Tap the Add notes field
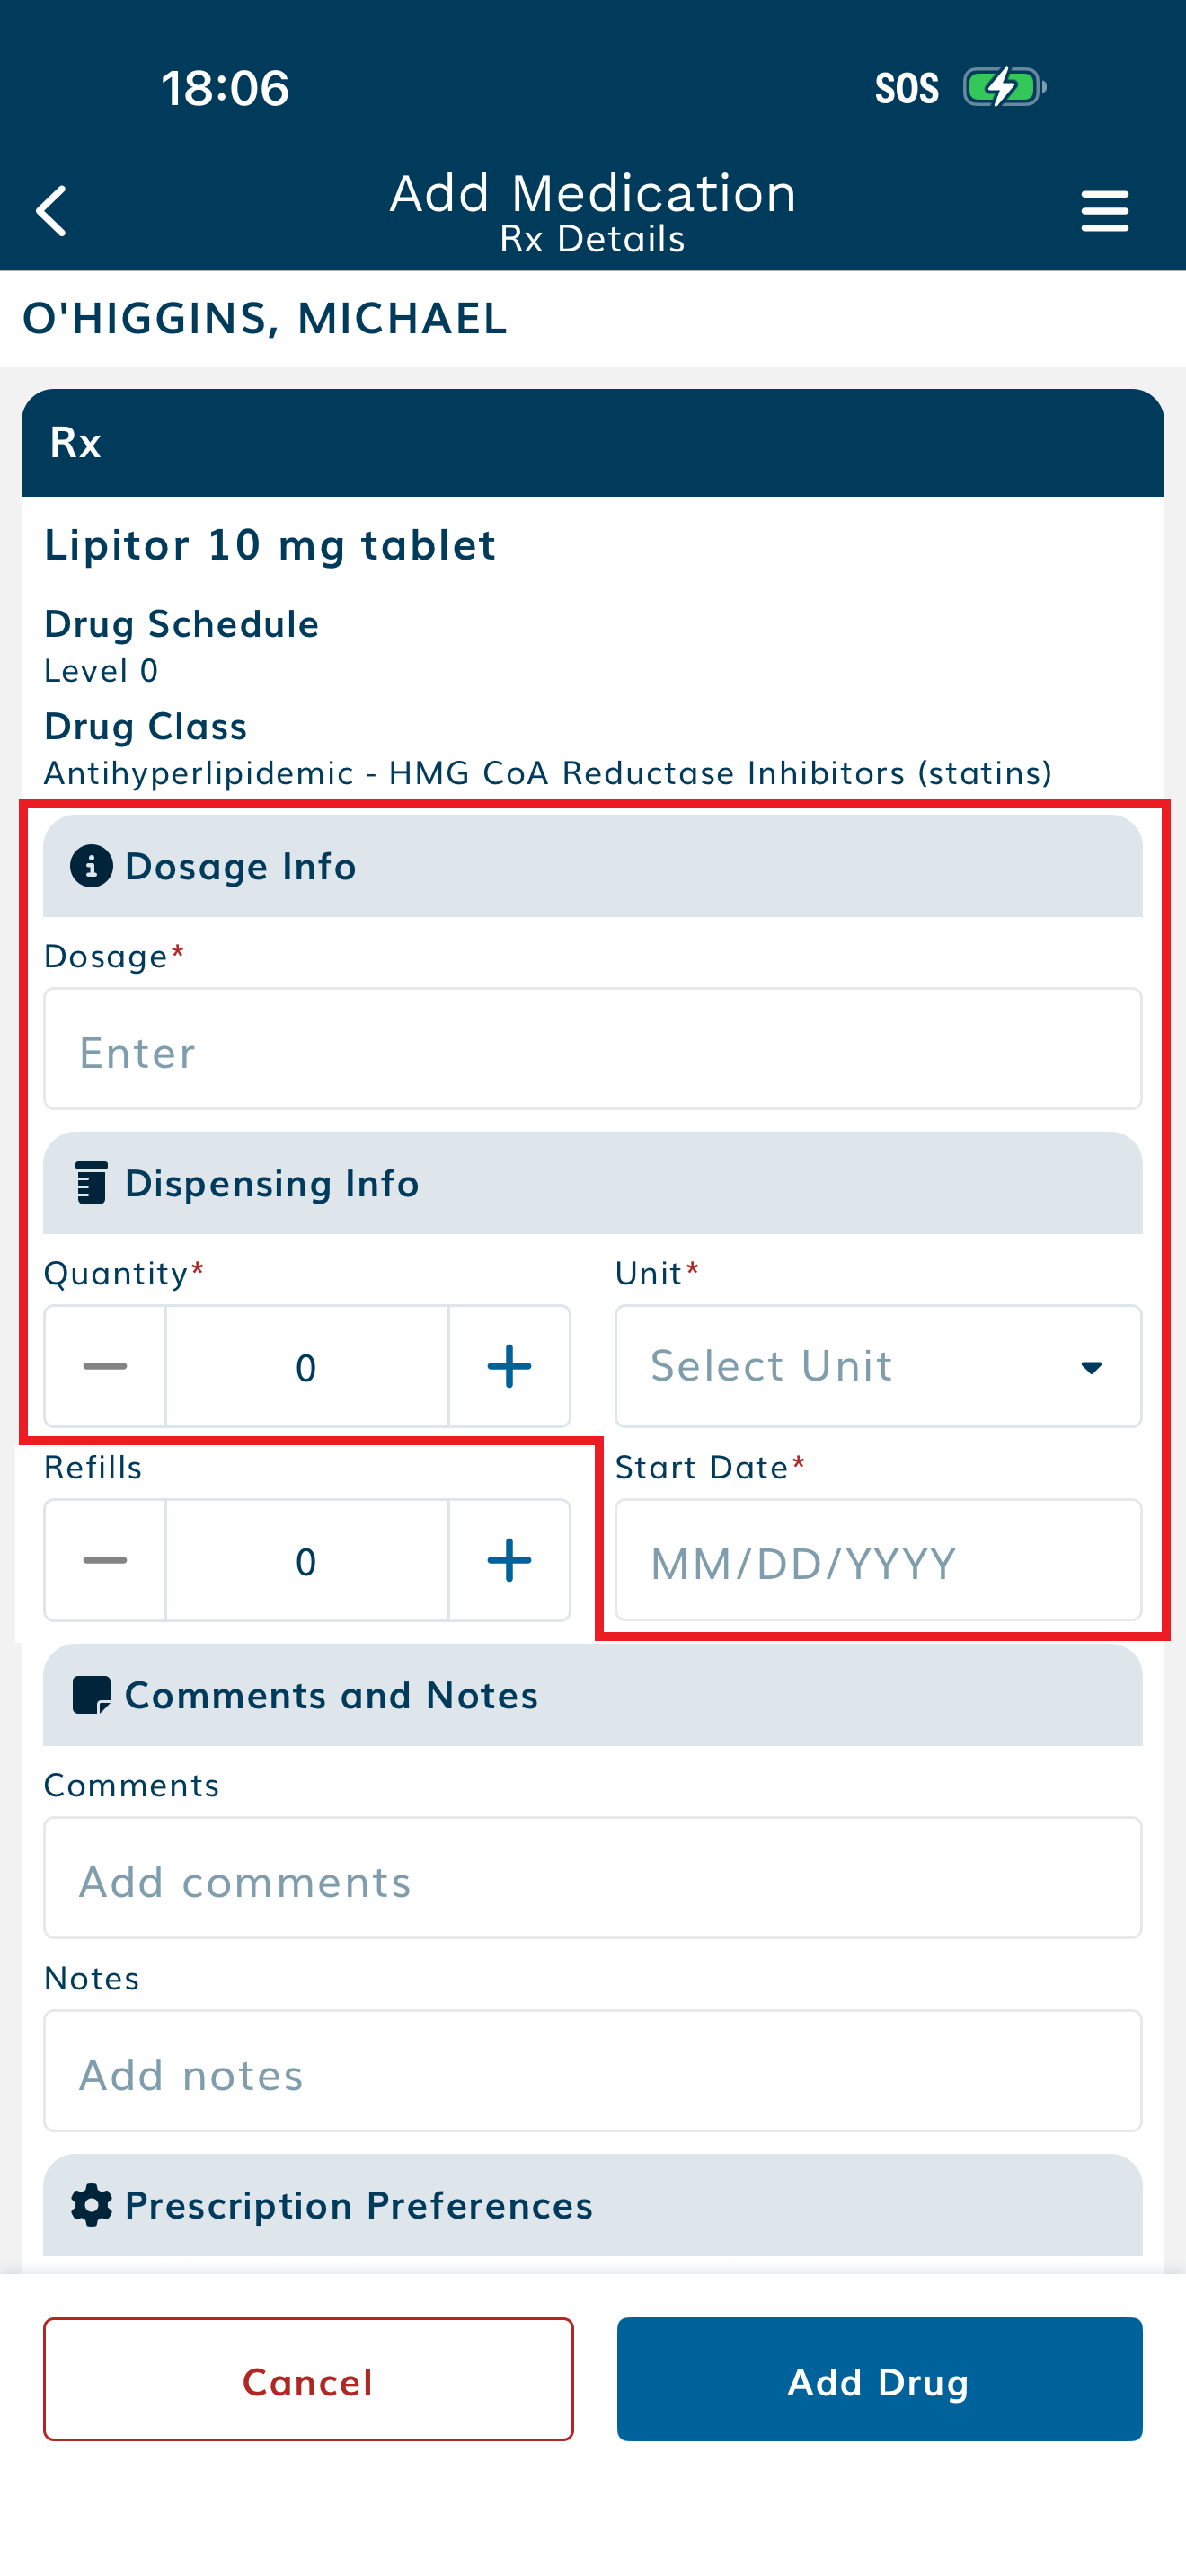1186x2576 pixels. 592,2071
